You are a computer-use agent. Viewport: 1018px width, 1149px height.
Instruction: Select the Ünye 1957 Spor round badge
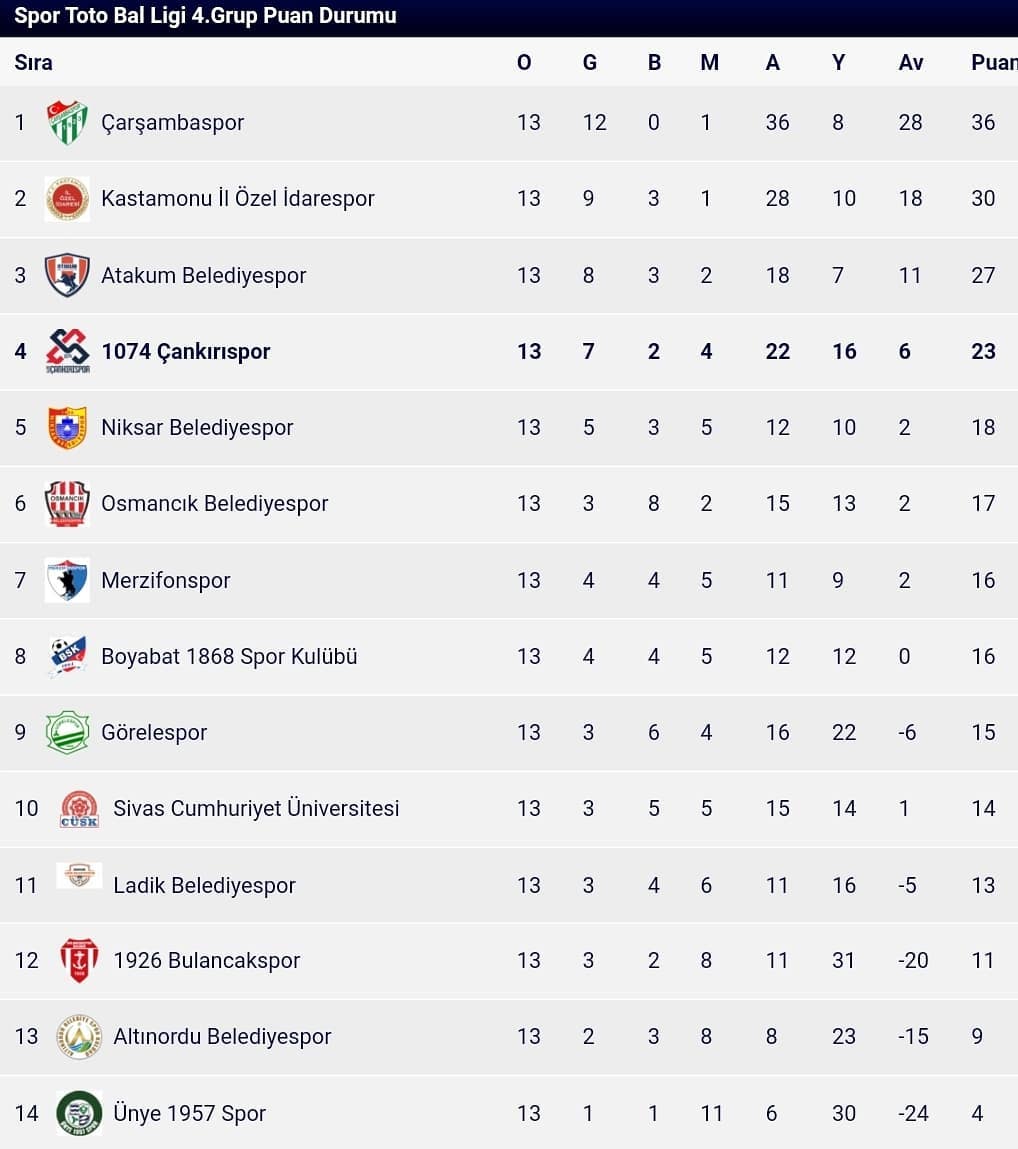[x=79, y=1112]
